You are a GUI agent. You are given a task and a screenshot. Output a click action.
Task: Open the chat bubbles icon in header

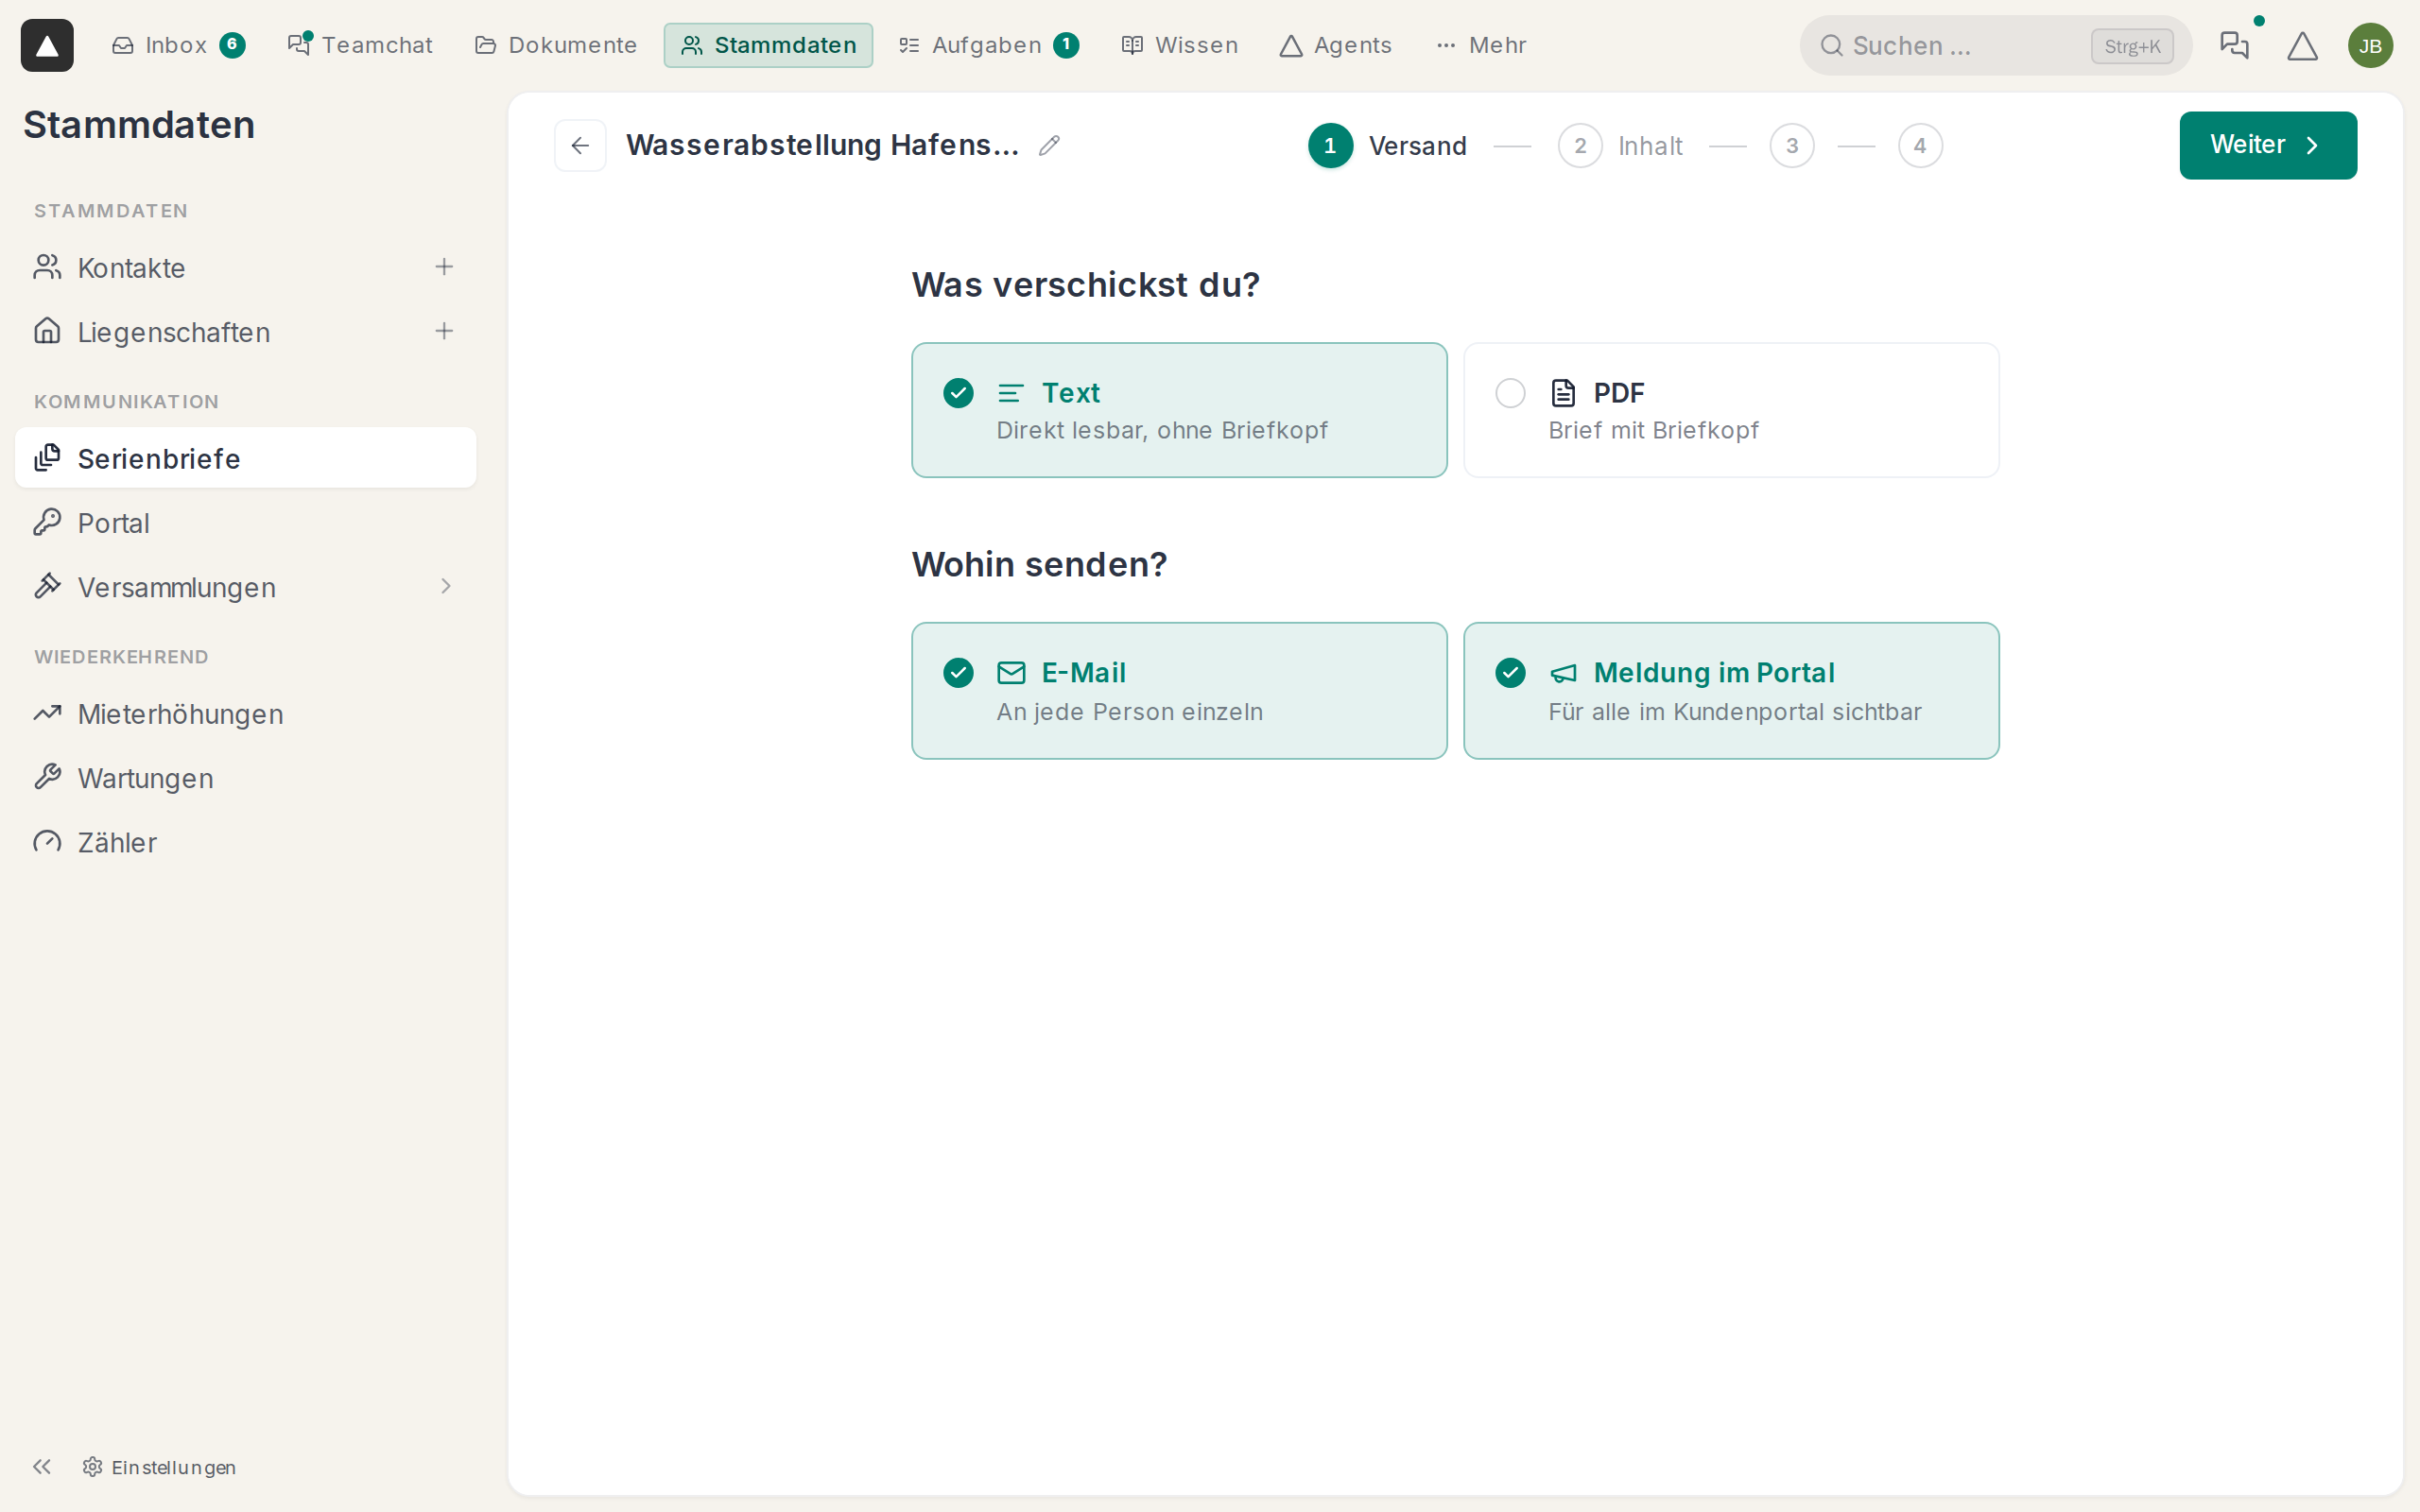[2234, 45]
